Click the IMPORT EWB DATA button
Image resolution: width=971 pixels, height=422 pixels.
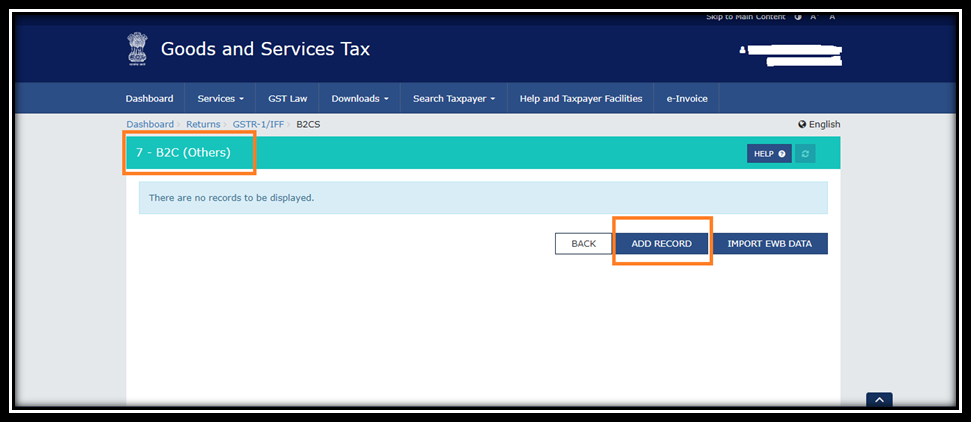tap(769, 244)
